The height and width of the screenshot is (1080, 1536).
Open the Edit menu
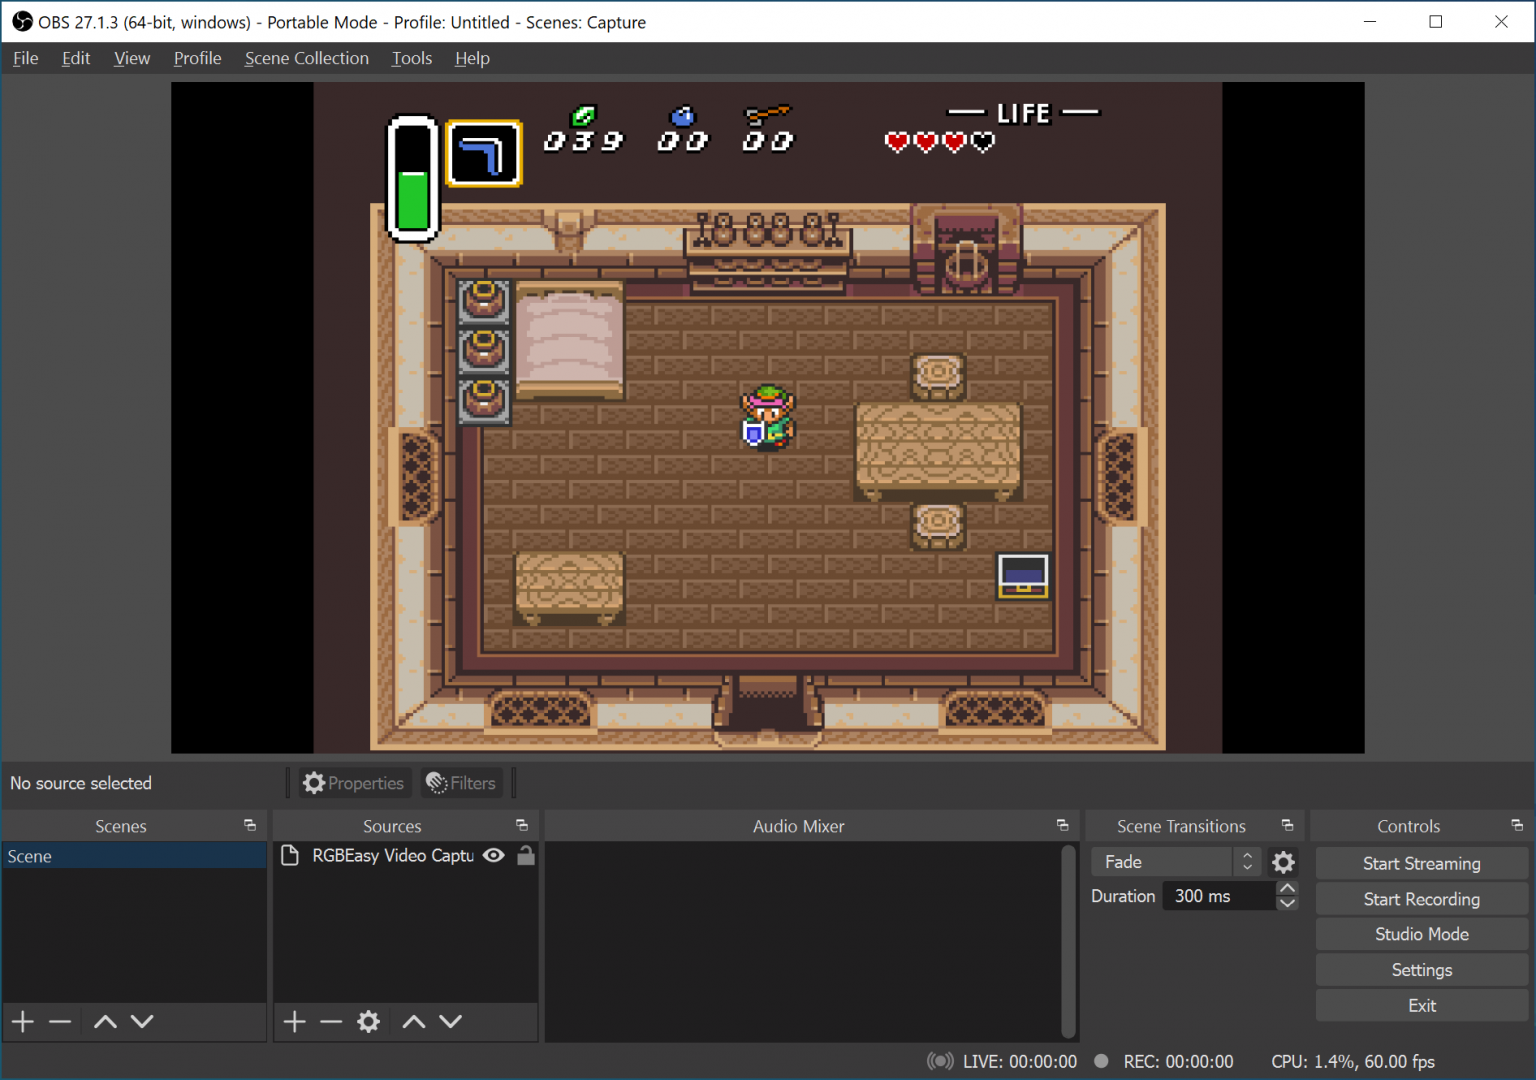pyautogui.click(x=76, y=58)
